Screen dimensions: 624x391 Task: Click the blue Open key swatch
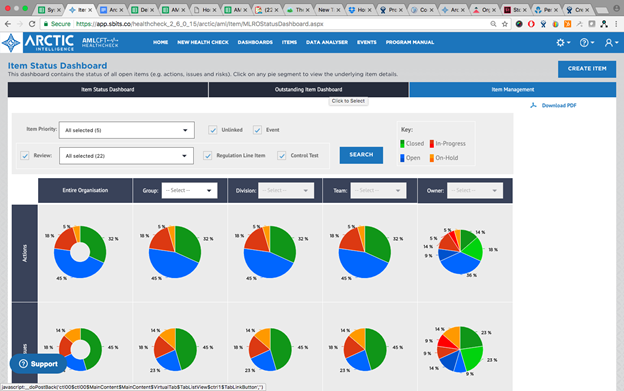tap(402, 158)
